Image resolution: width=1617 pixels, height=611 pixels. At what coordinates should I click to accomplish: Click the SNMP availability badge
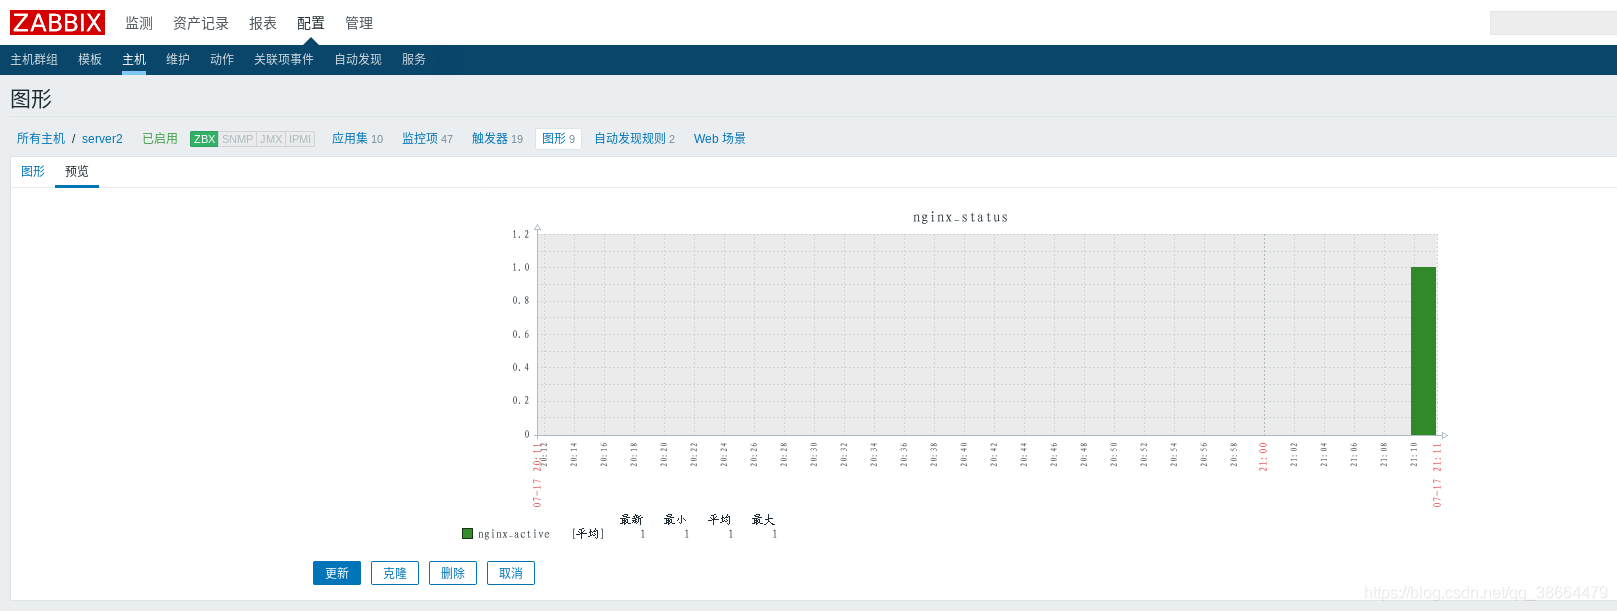[x=238, y=139]
